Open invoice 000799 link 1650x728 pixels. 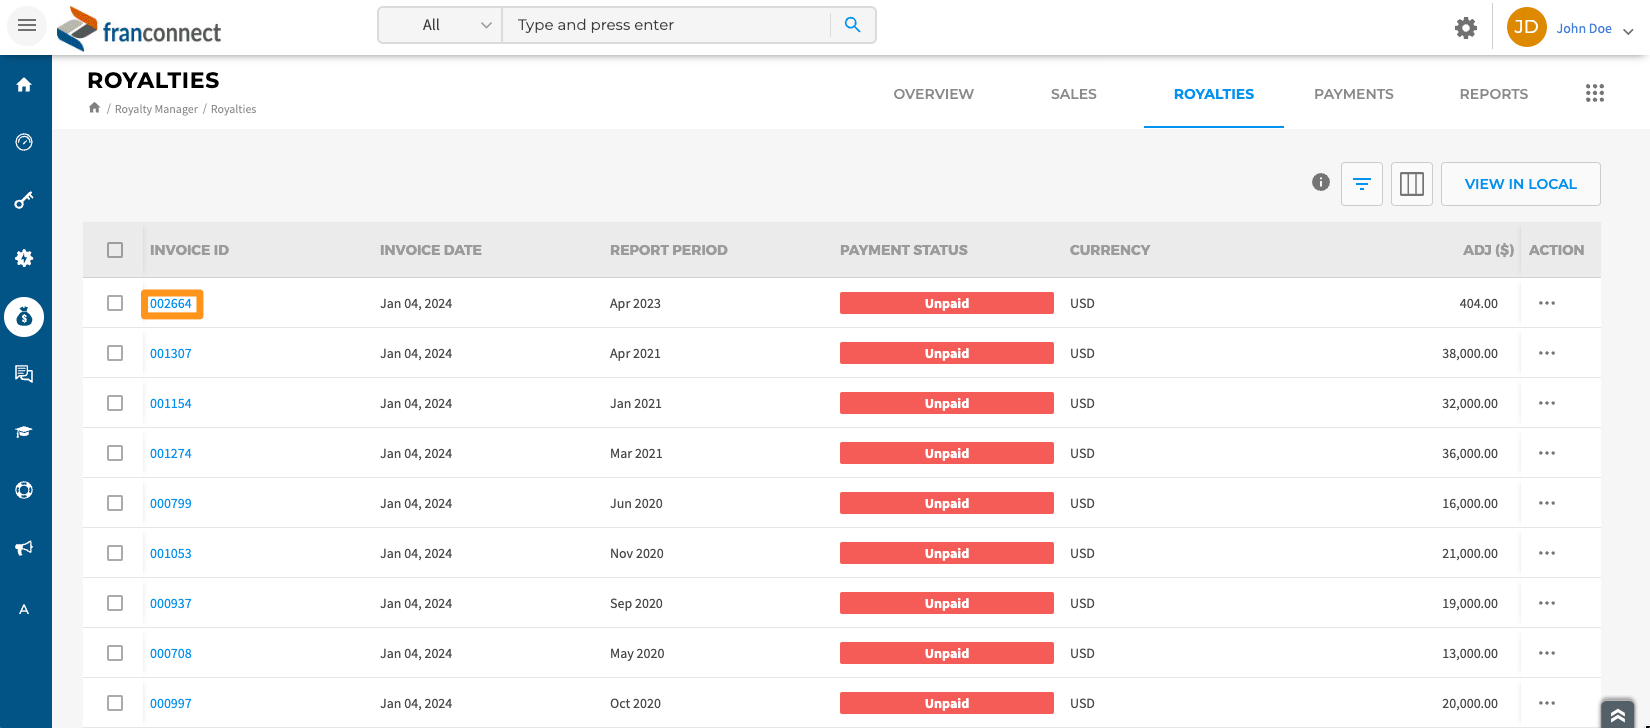coord(171,503)
